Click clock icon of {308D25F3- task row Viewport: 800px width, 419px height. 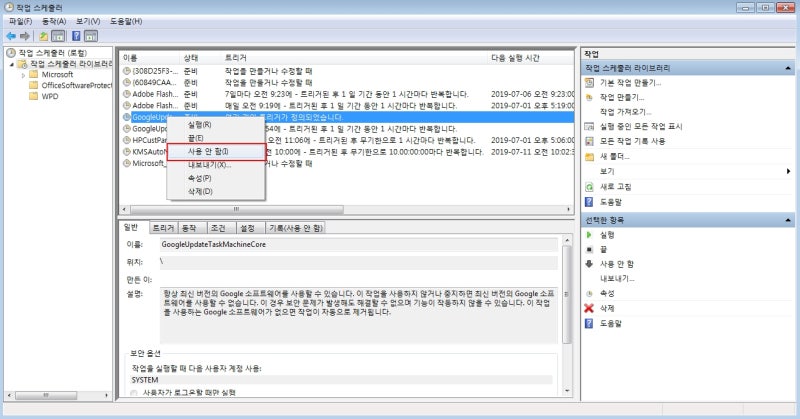pyautogui.click(x=127, y=71)
